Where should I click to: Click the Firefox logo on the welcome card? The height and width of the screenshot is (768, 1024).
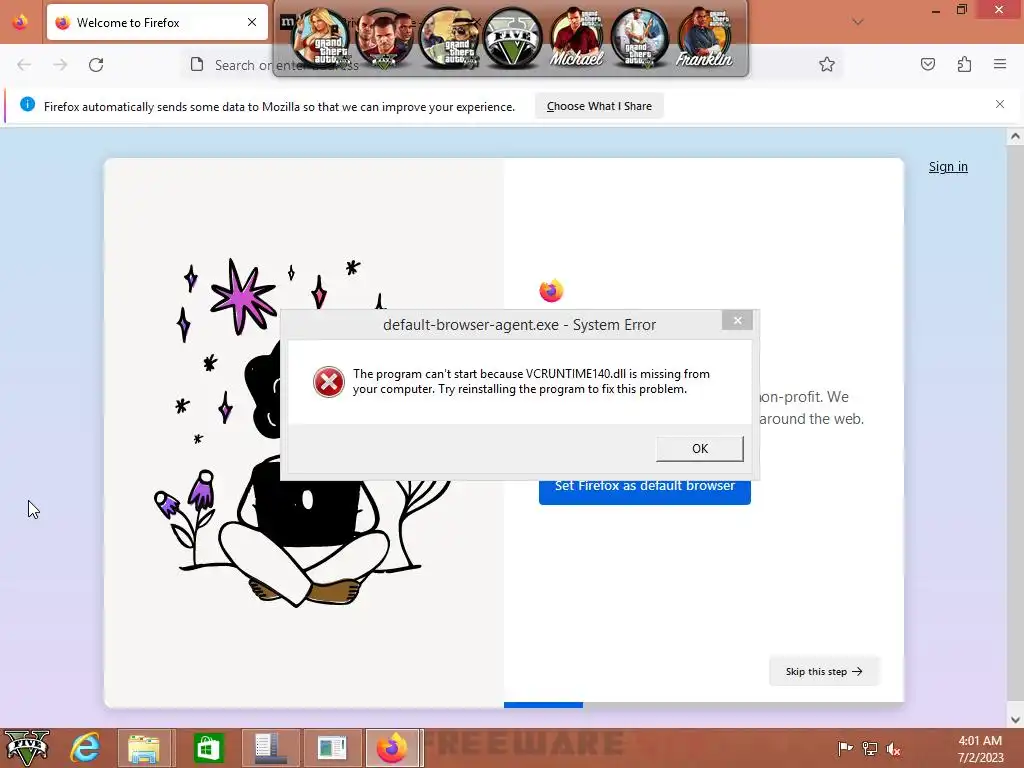pos(551,291)
